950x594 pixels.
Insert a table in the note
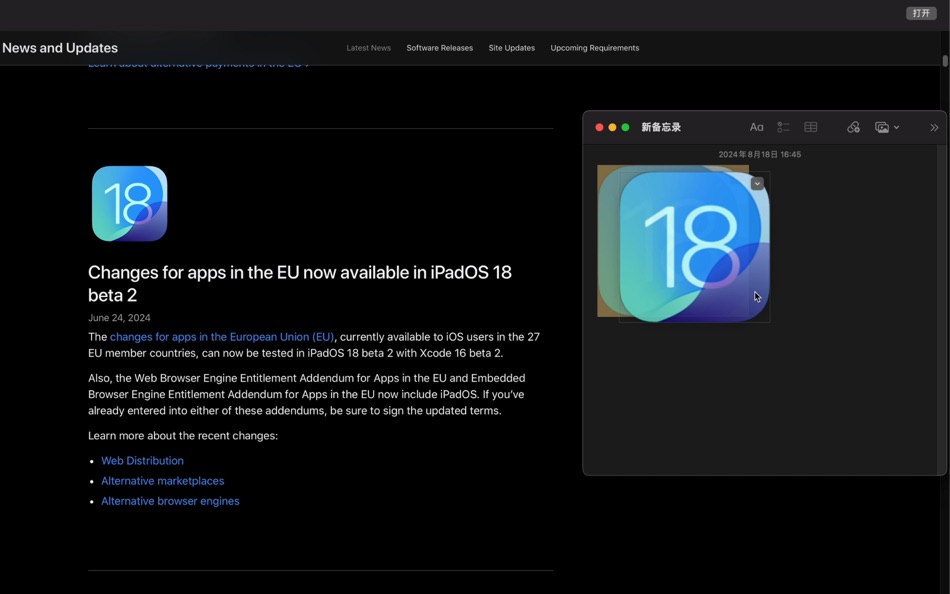811,127
